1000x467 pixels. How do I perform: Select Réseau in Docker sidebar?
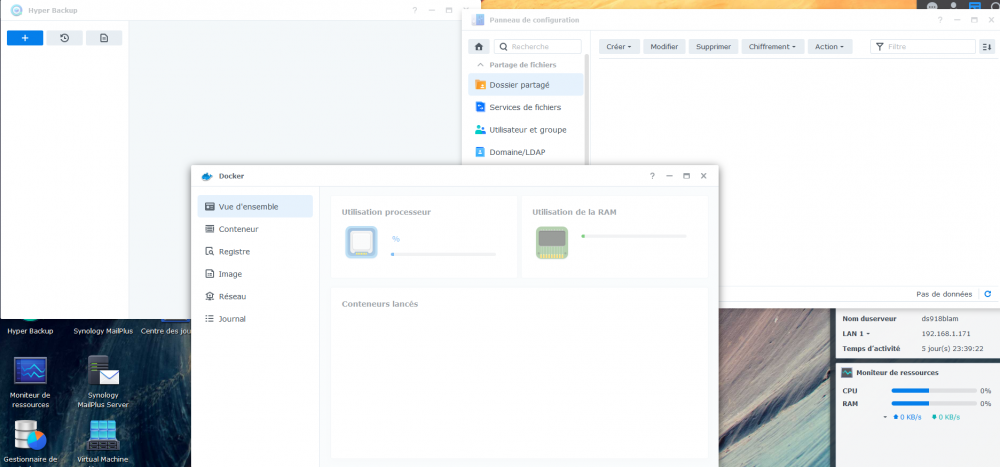pyautogui.click(x=255, y=297)
